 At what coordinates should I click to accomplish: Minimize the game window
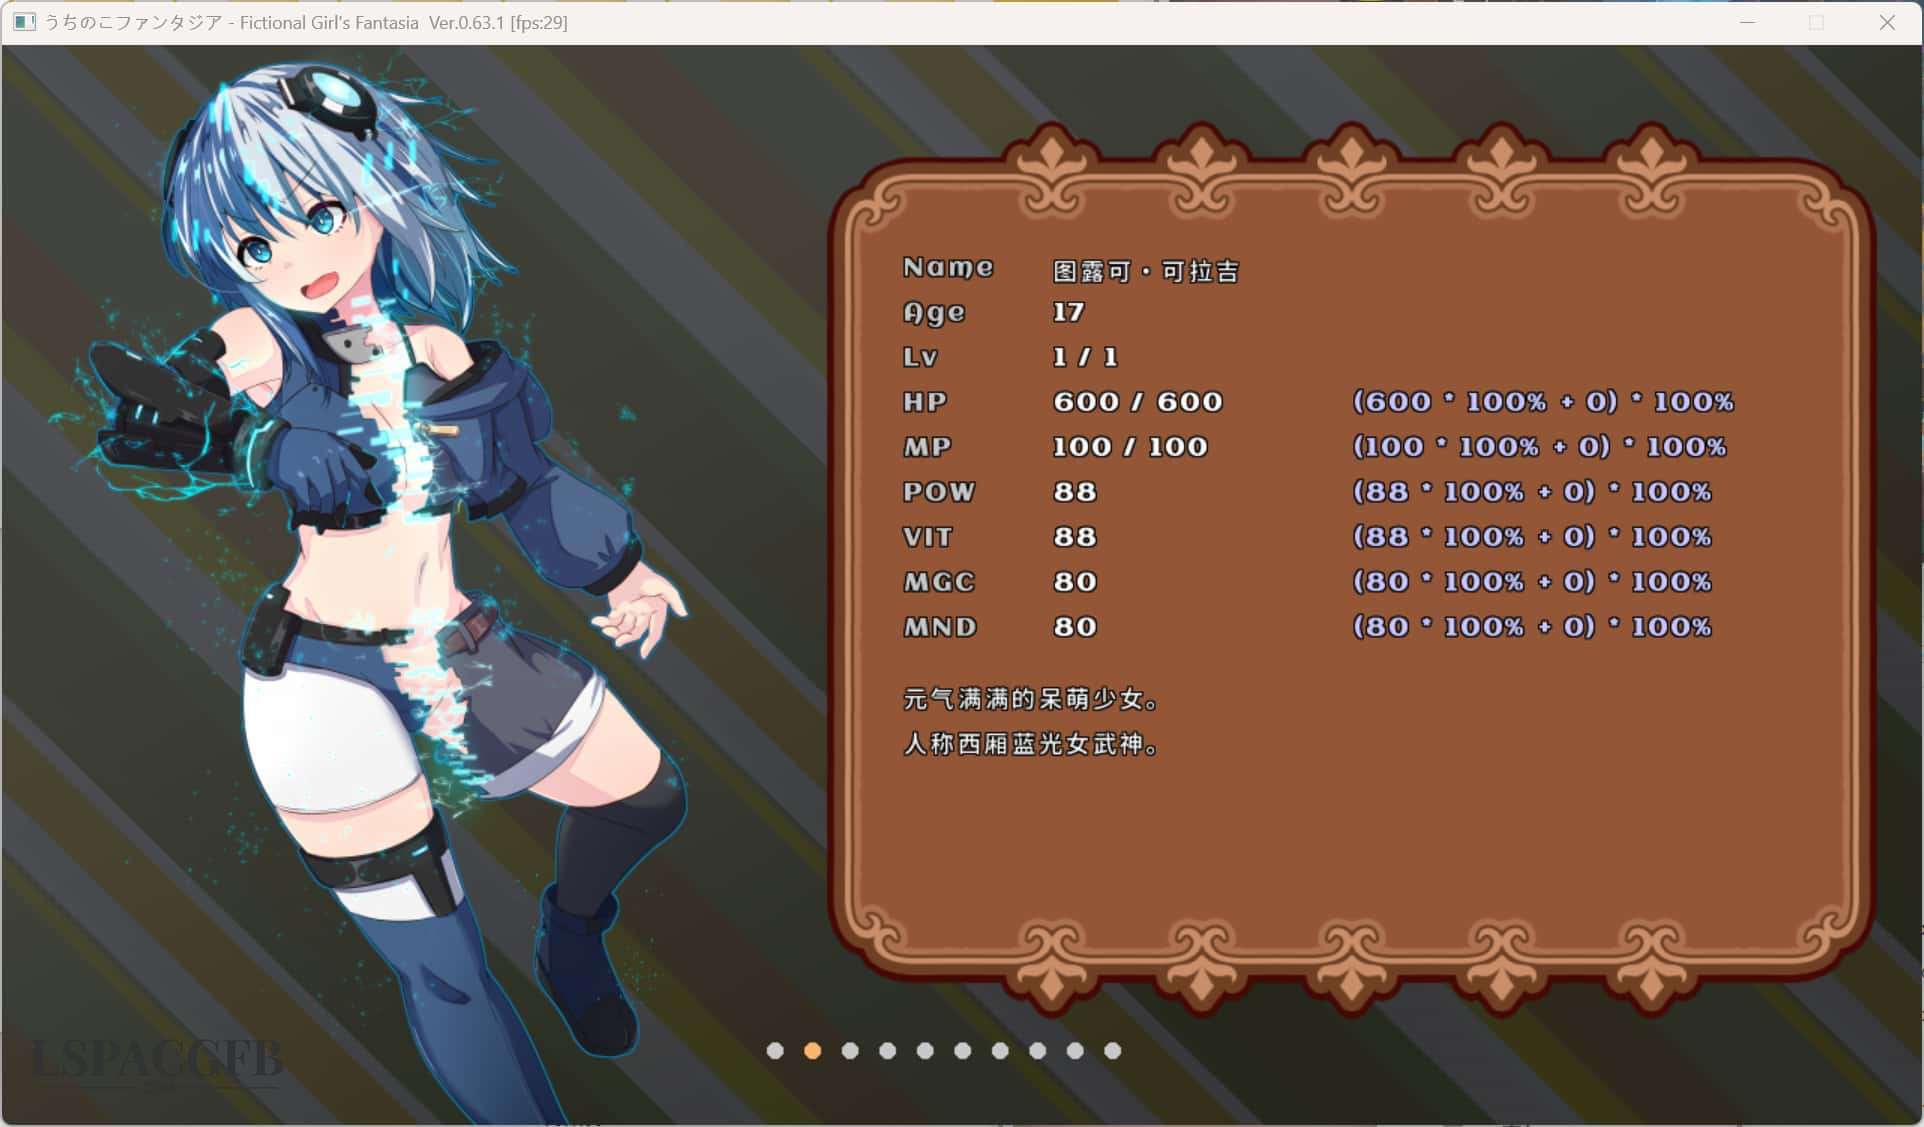1747,22
